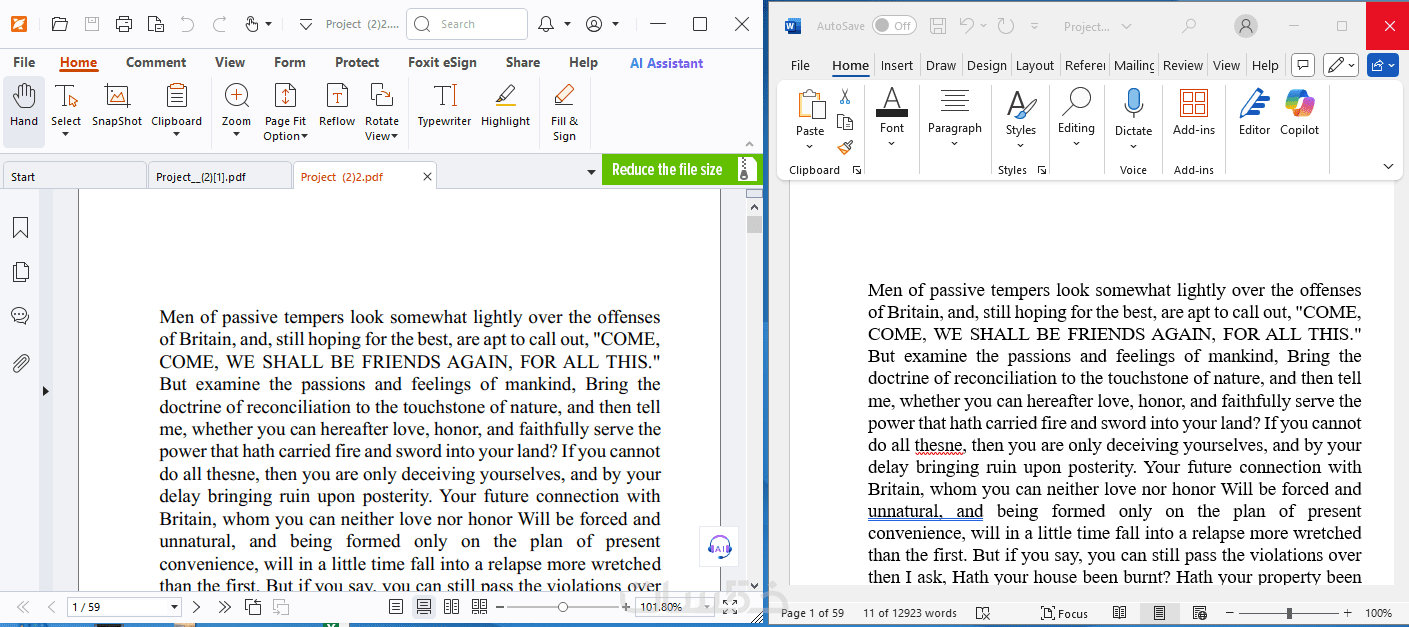This screenshot has width=1409, height=627.
Task: Switch Foxit to continuous facing view
Action: point(480,607)
